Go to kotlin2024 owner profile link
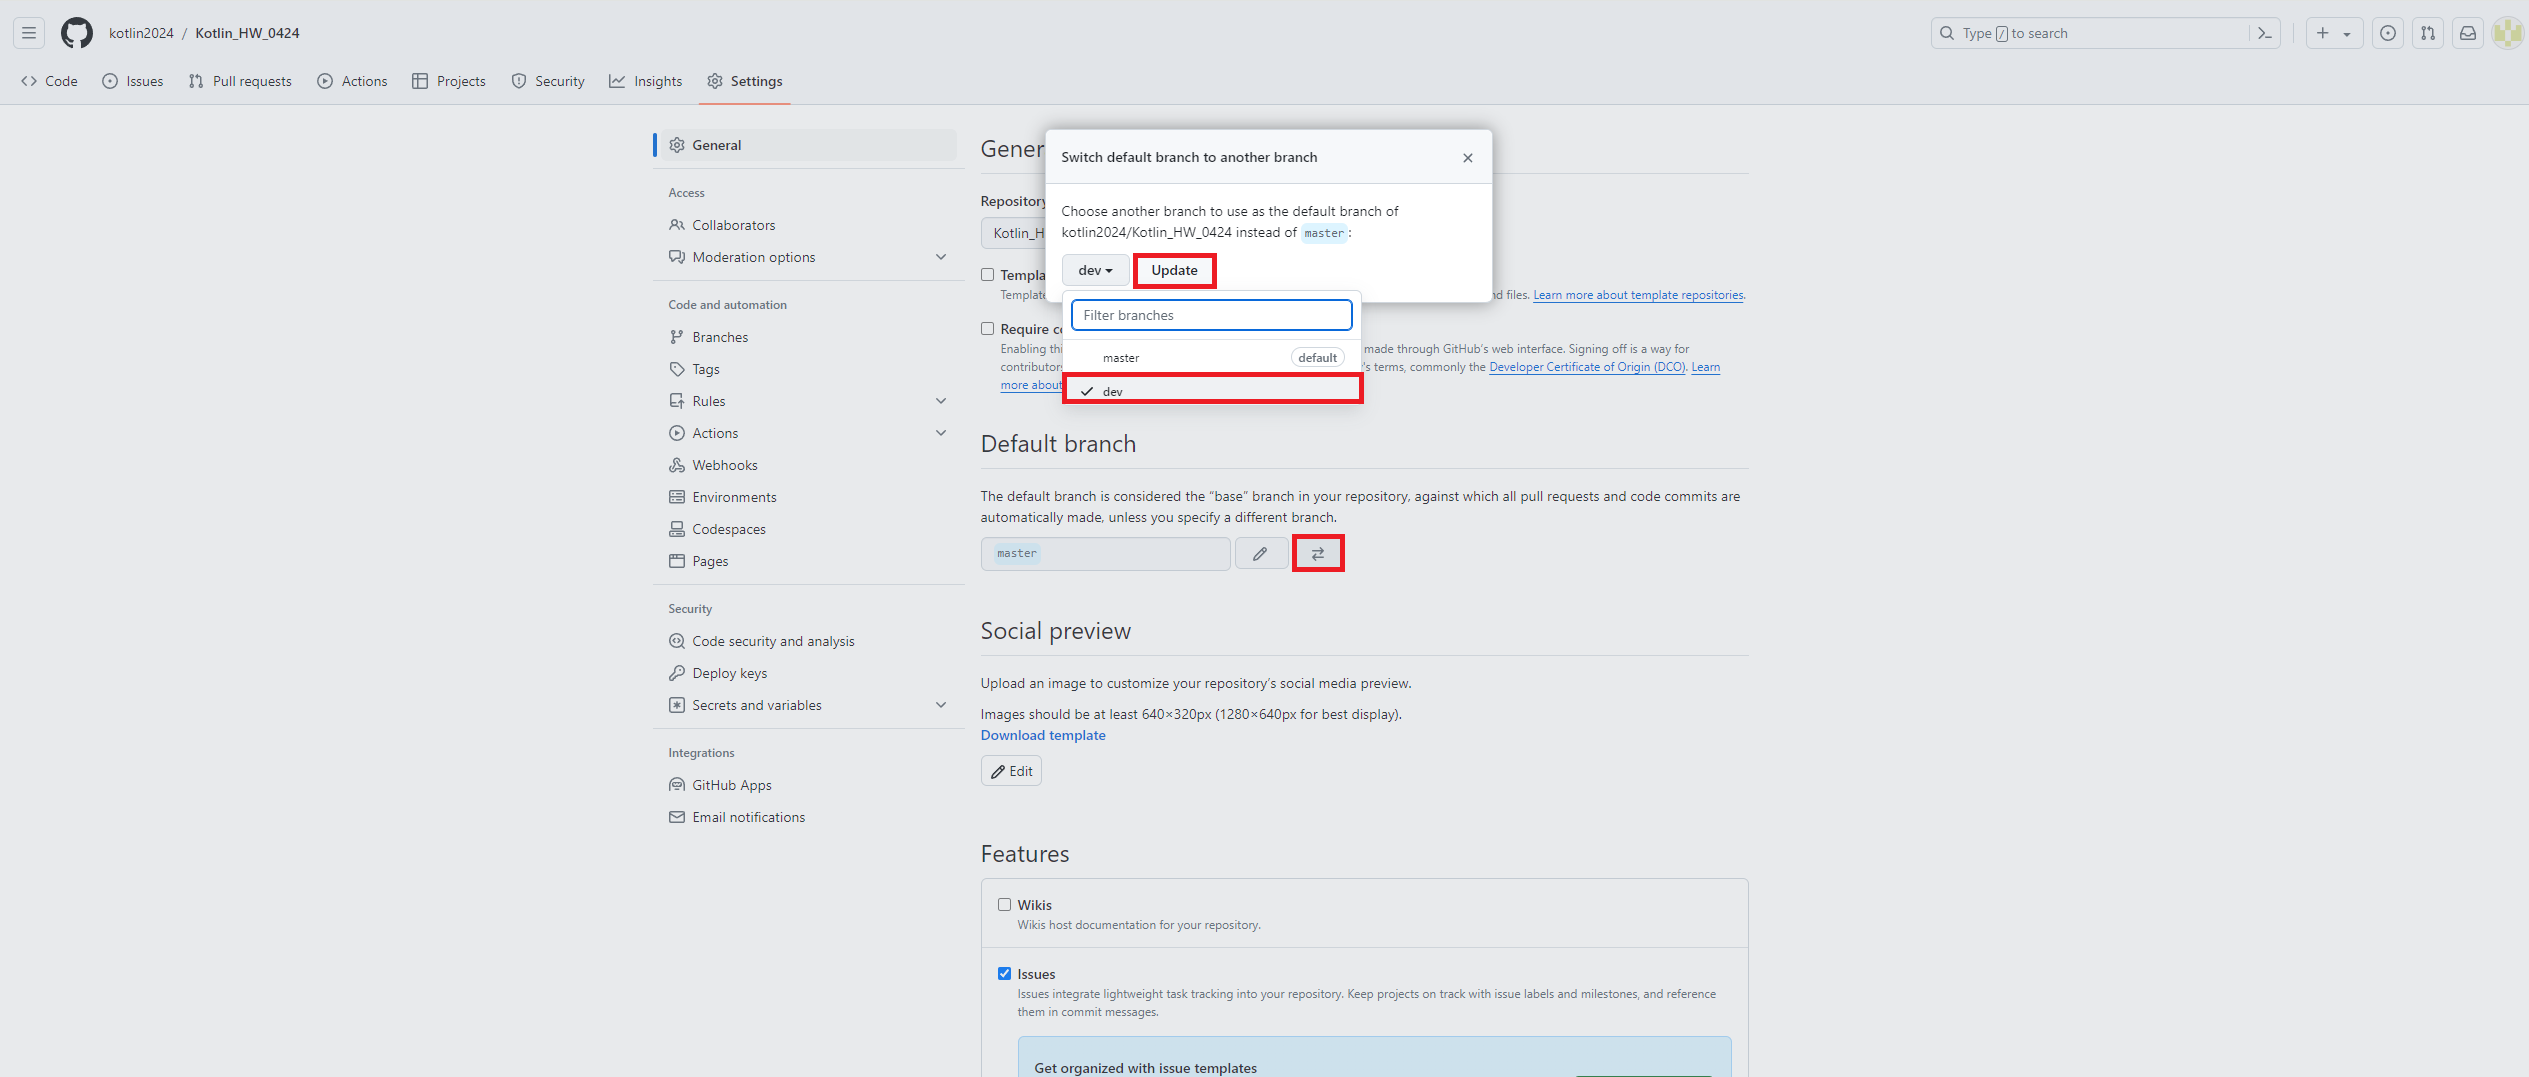The image size is (2529, 1077). click(x=141, y=33)
